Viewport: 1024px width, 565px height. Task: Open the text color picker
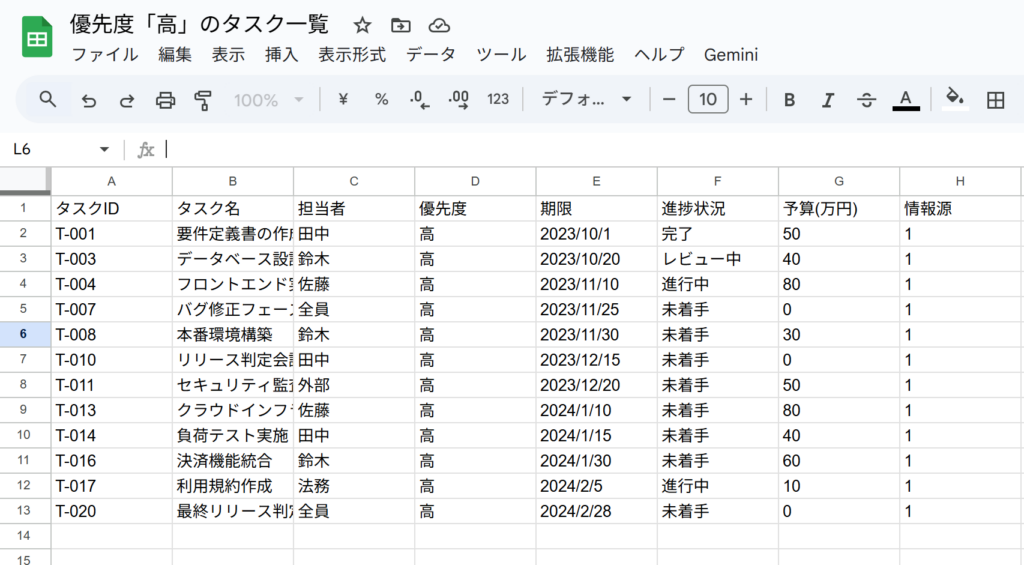click(905, 99)
